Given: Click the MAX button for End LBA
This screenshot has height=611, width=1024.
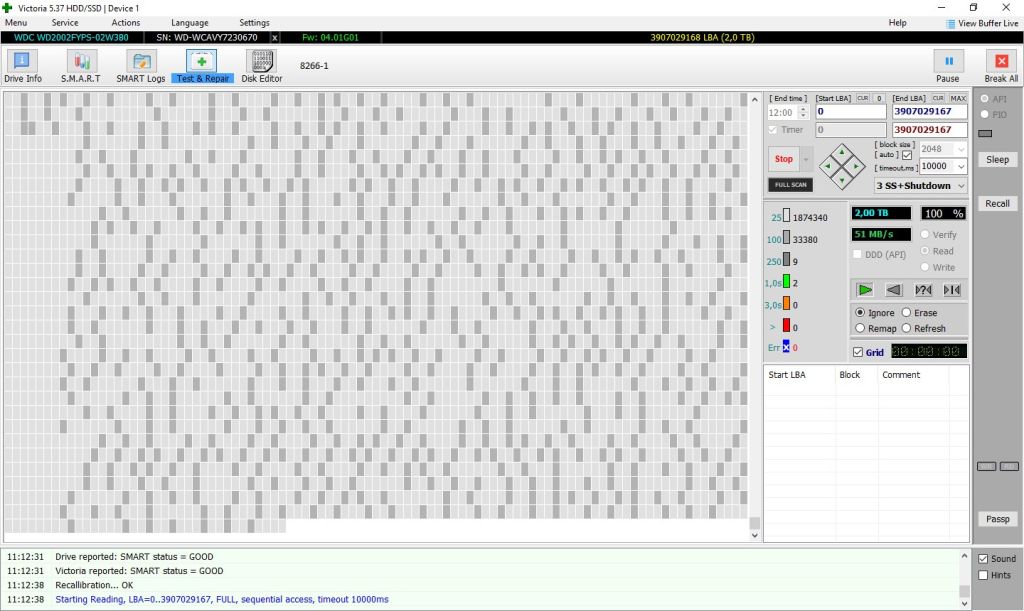Looking at the screenshot, I should [958, 98].
